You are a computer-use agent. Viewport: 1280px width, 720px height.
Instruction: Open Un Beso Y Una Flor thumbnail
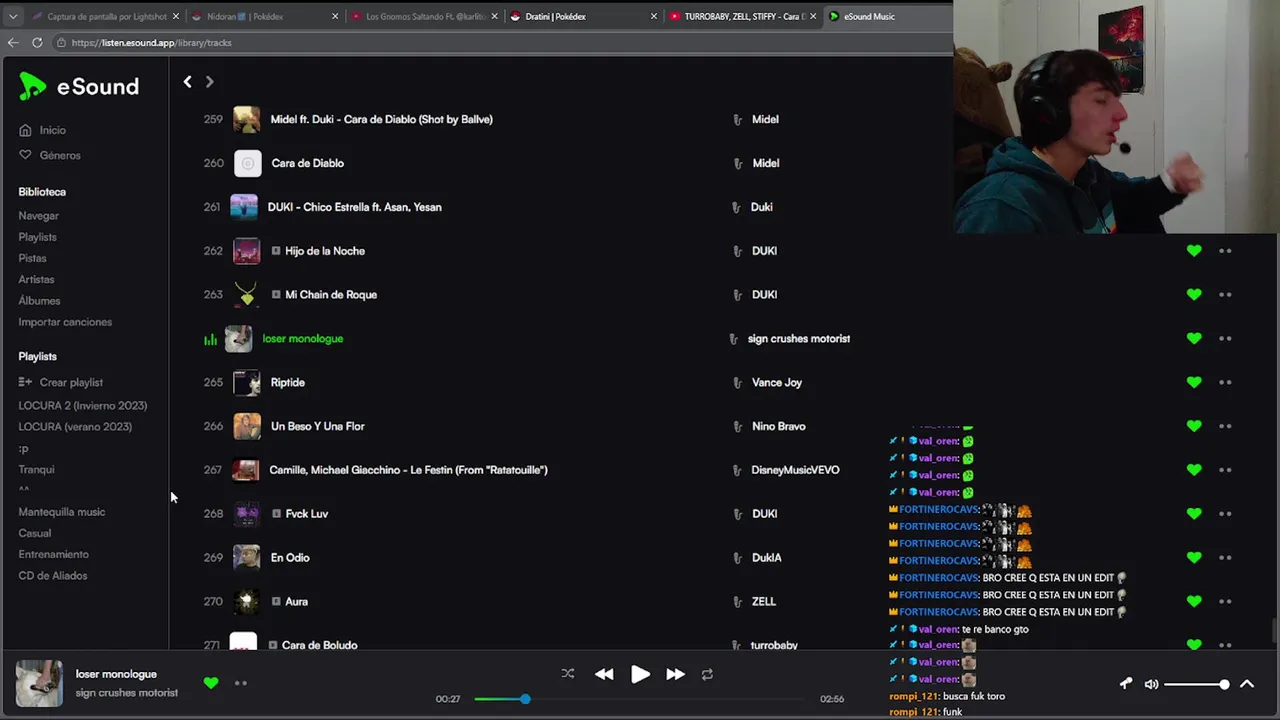coord(247,426)
